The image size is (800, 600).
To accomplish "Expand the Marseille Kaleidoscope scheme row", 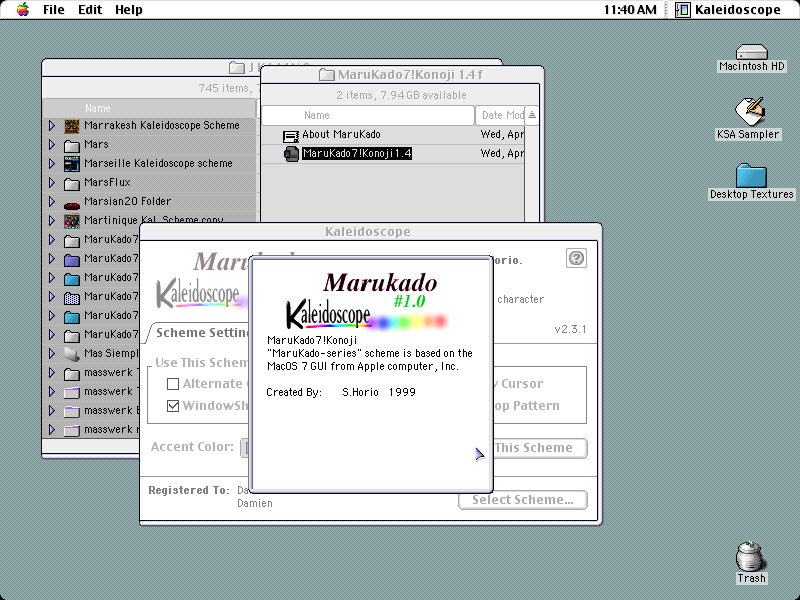I will pyautogui.click(x=52, y=163).
